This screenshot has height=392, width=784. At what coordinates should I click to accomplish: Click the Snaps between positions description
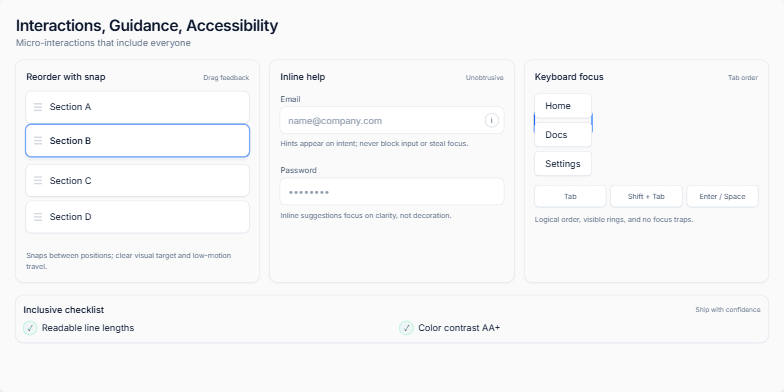pyautogui.click(x=128, y=261)
